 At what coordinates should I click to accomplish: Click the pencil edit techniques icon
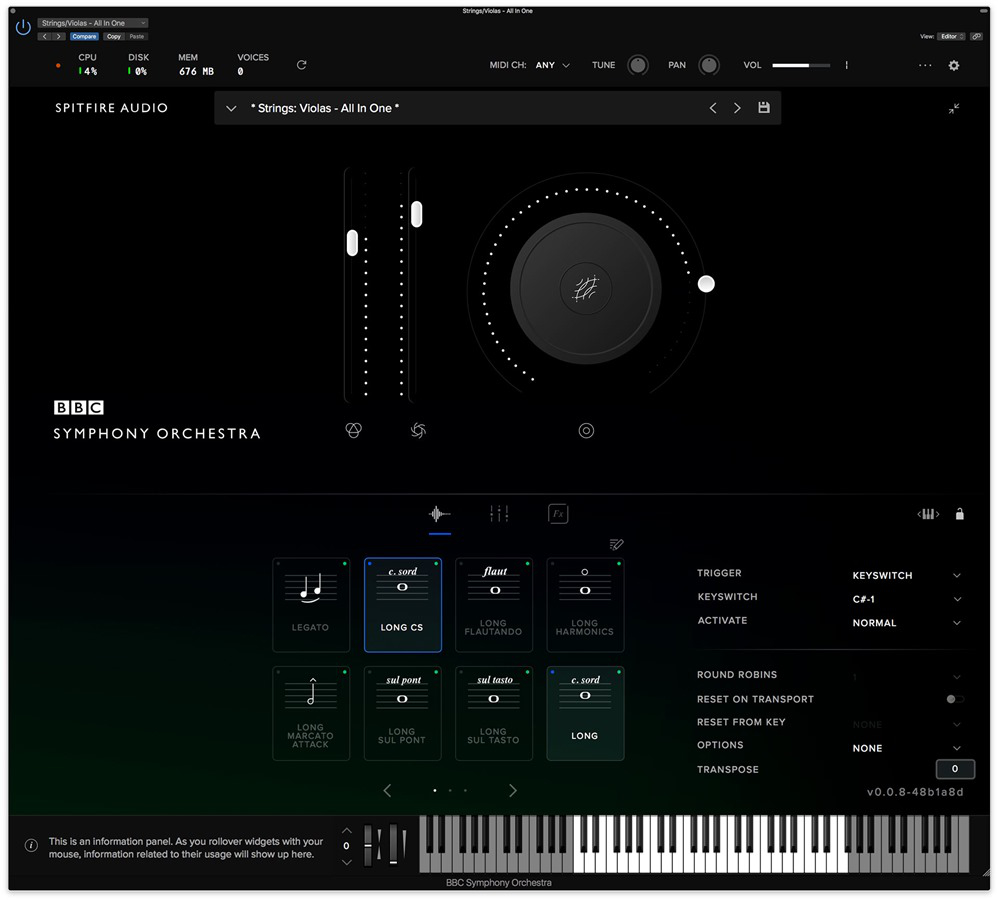616,544
